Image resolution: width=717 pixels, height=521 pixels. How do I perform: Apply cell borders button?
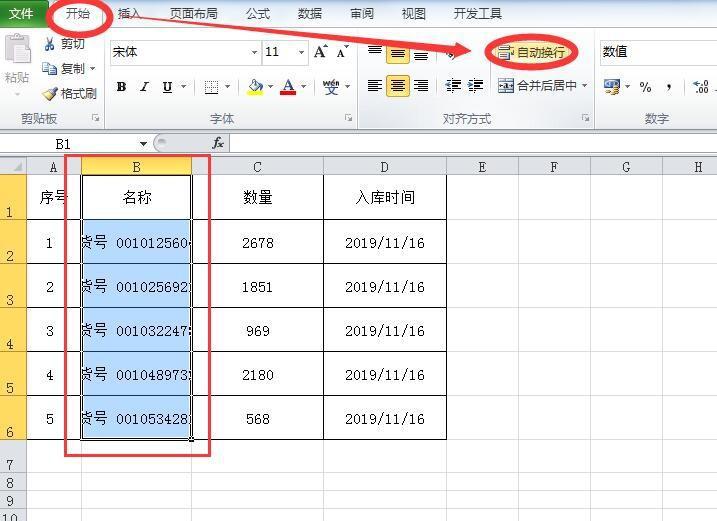coord(211,86)
